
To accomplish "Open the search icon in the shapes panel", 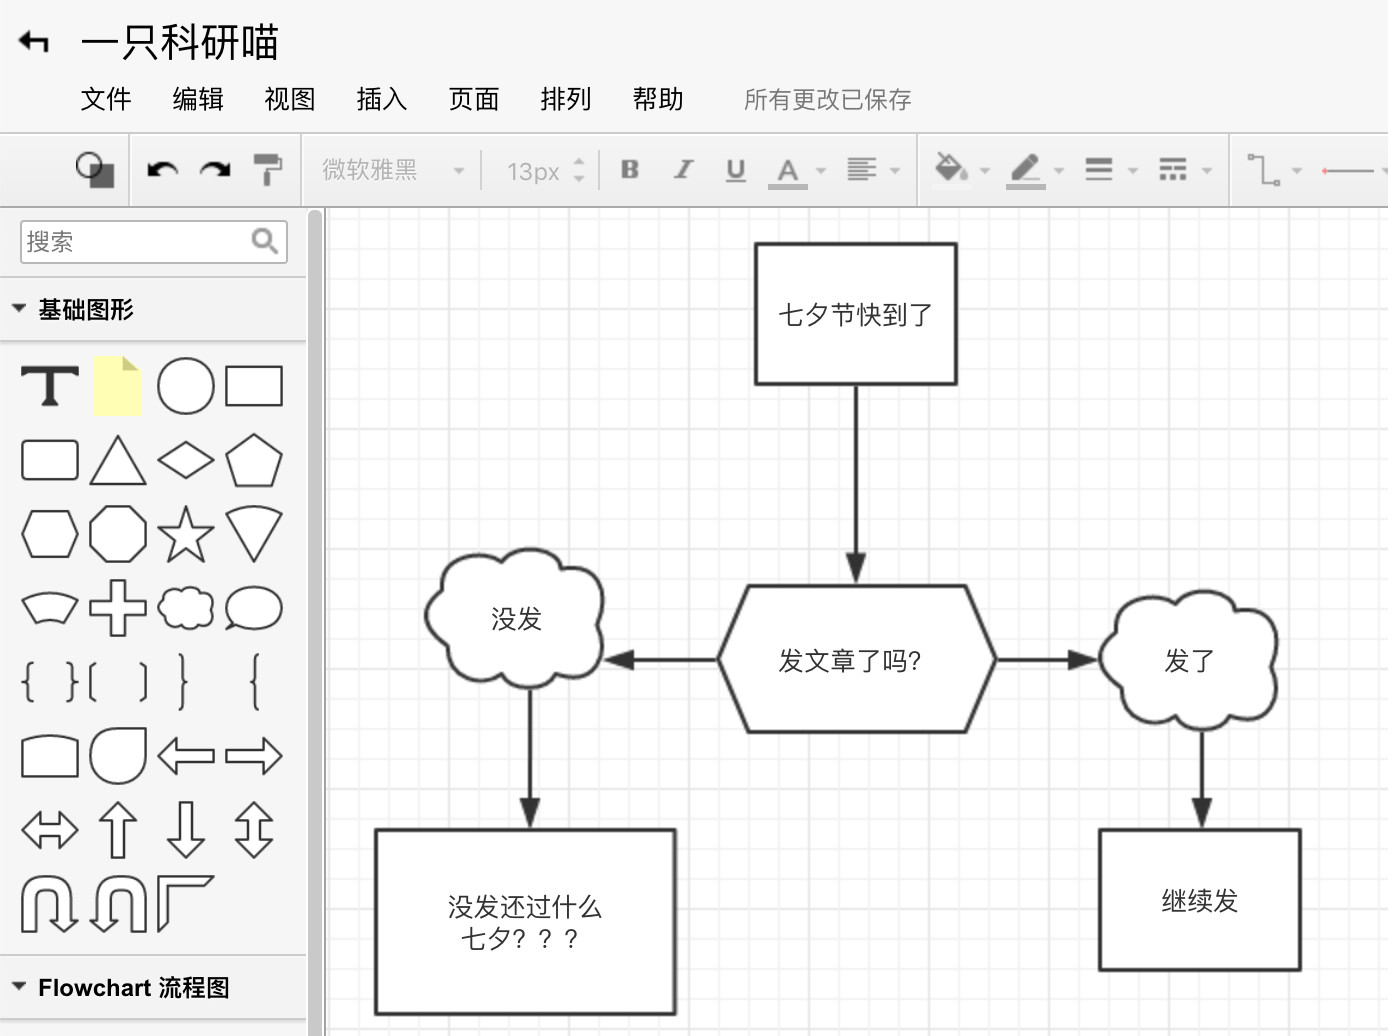I will pos(264,241).
